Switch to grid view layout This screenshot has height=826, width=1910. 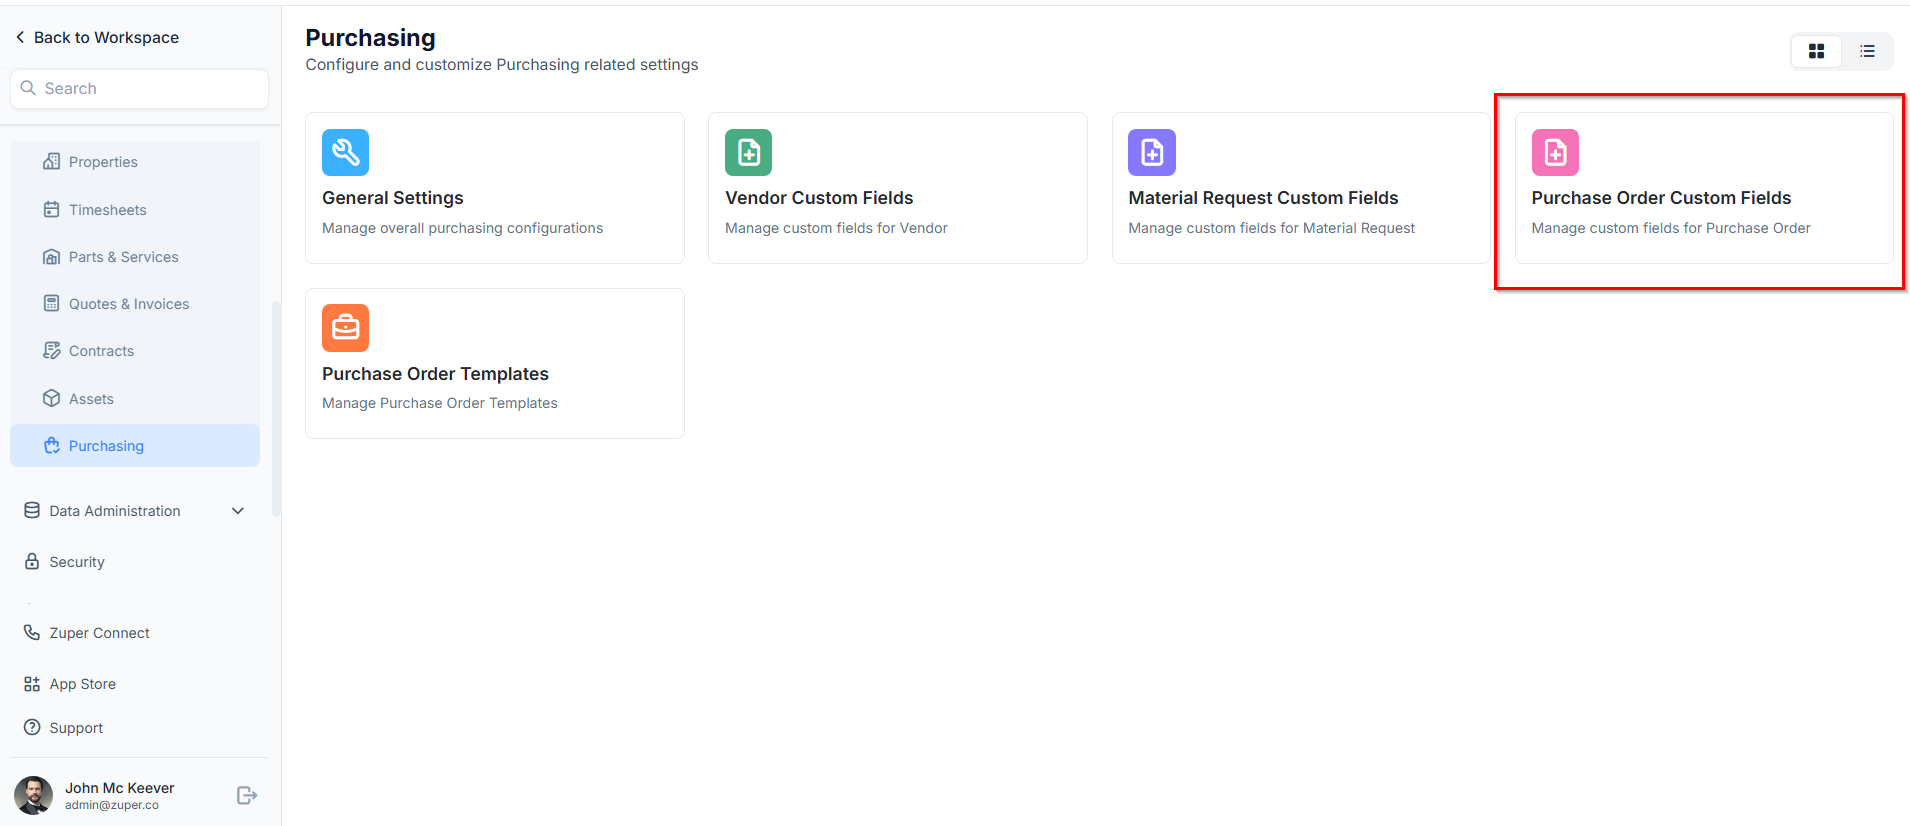click(x=1816, y=51)
